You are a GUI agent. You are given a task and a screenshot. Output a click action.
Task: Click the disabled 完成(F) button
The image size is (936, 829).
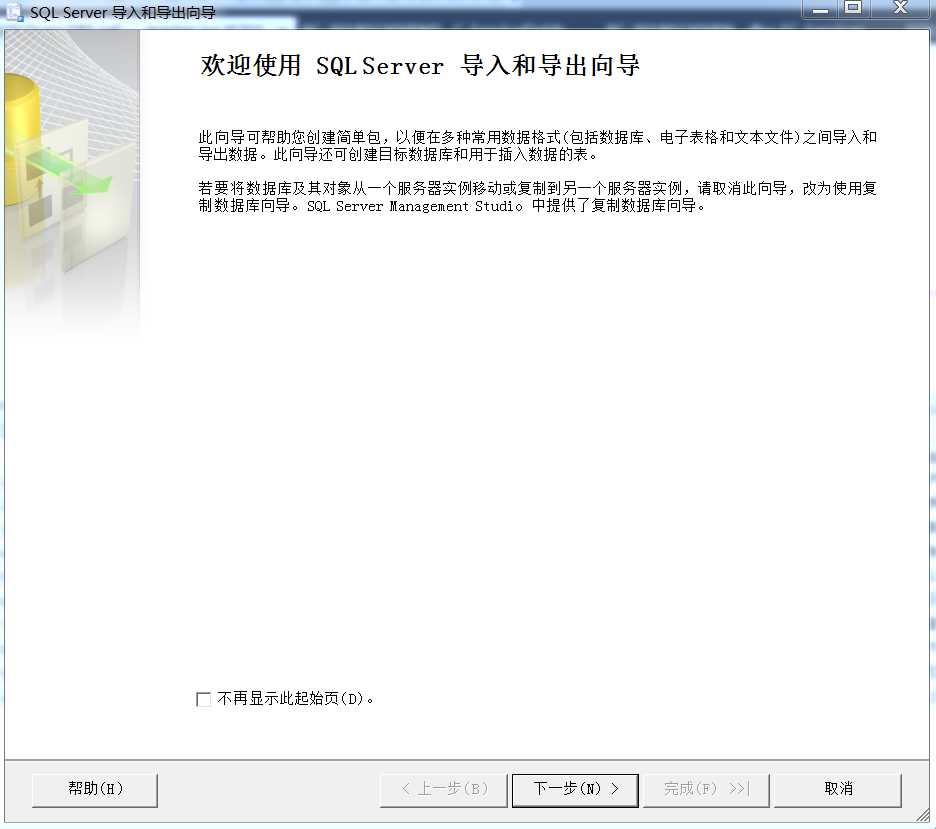[x=706, y=790]
